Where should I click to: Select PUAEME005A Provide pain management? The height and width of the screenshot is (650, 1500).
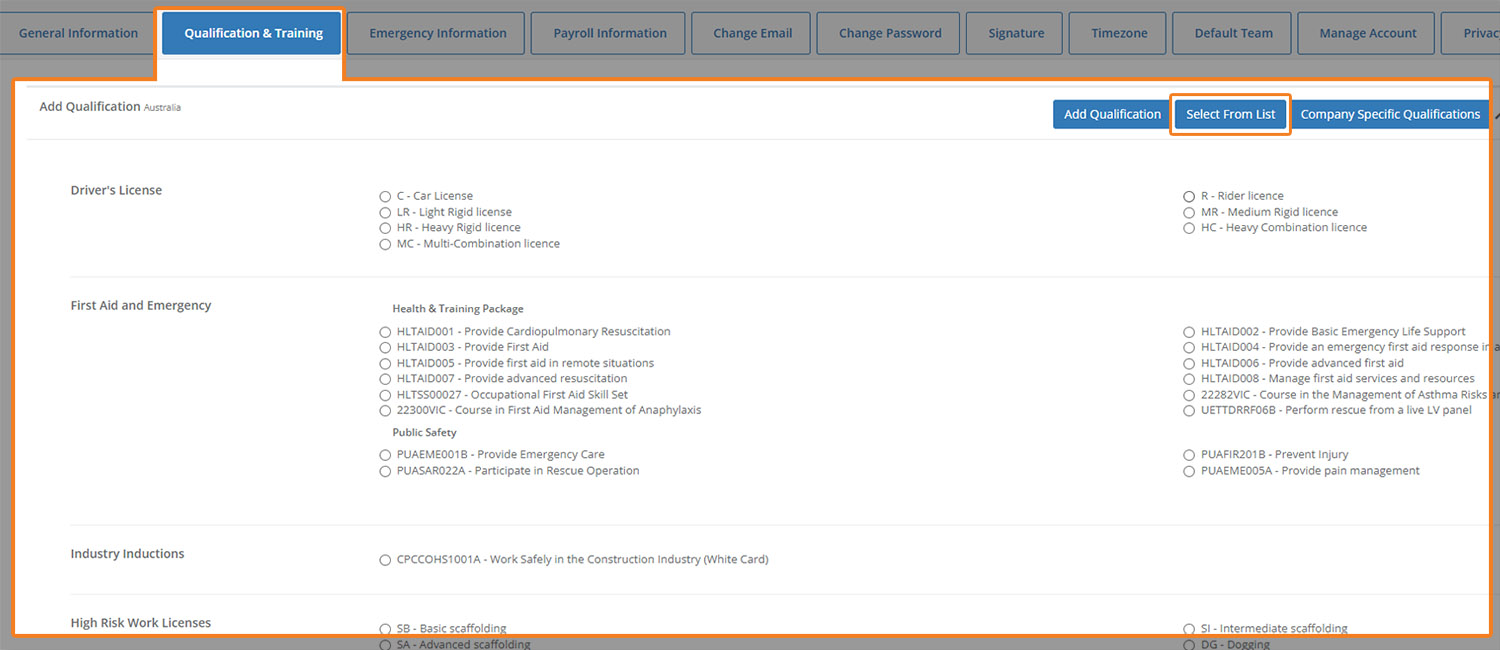(x=1189, y=471)
